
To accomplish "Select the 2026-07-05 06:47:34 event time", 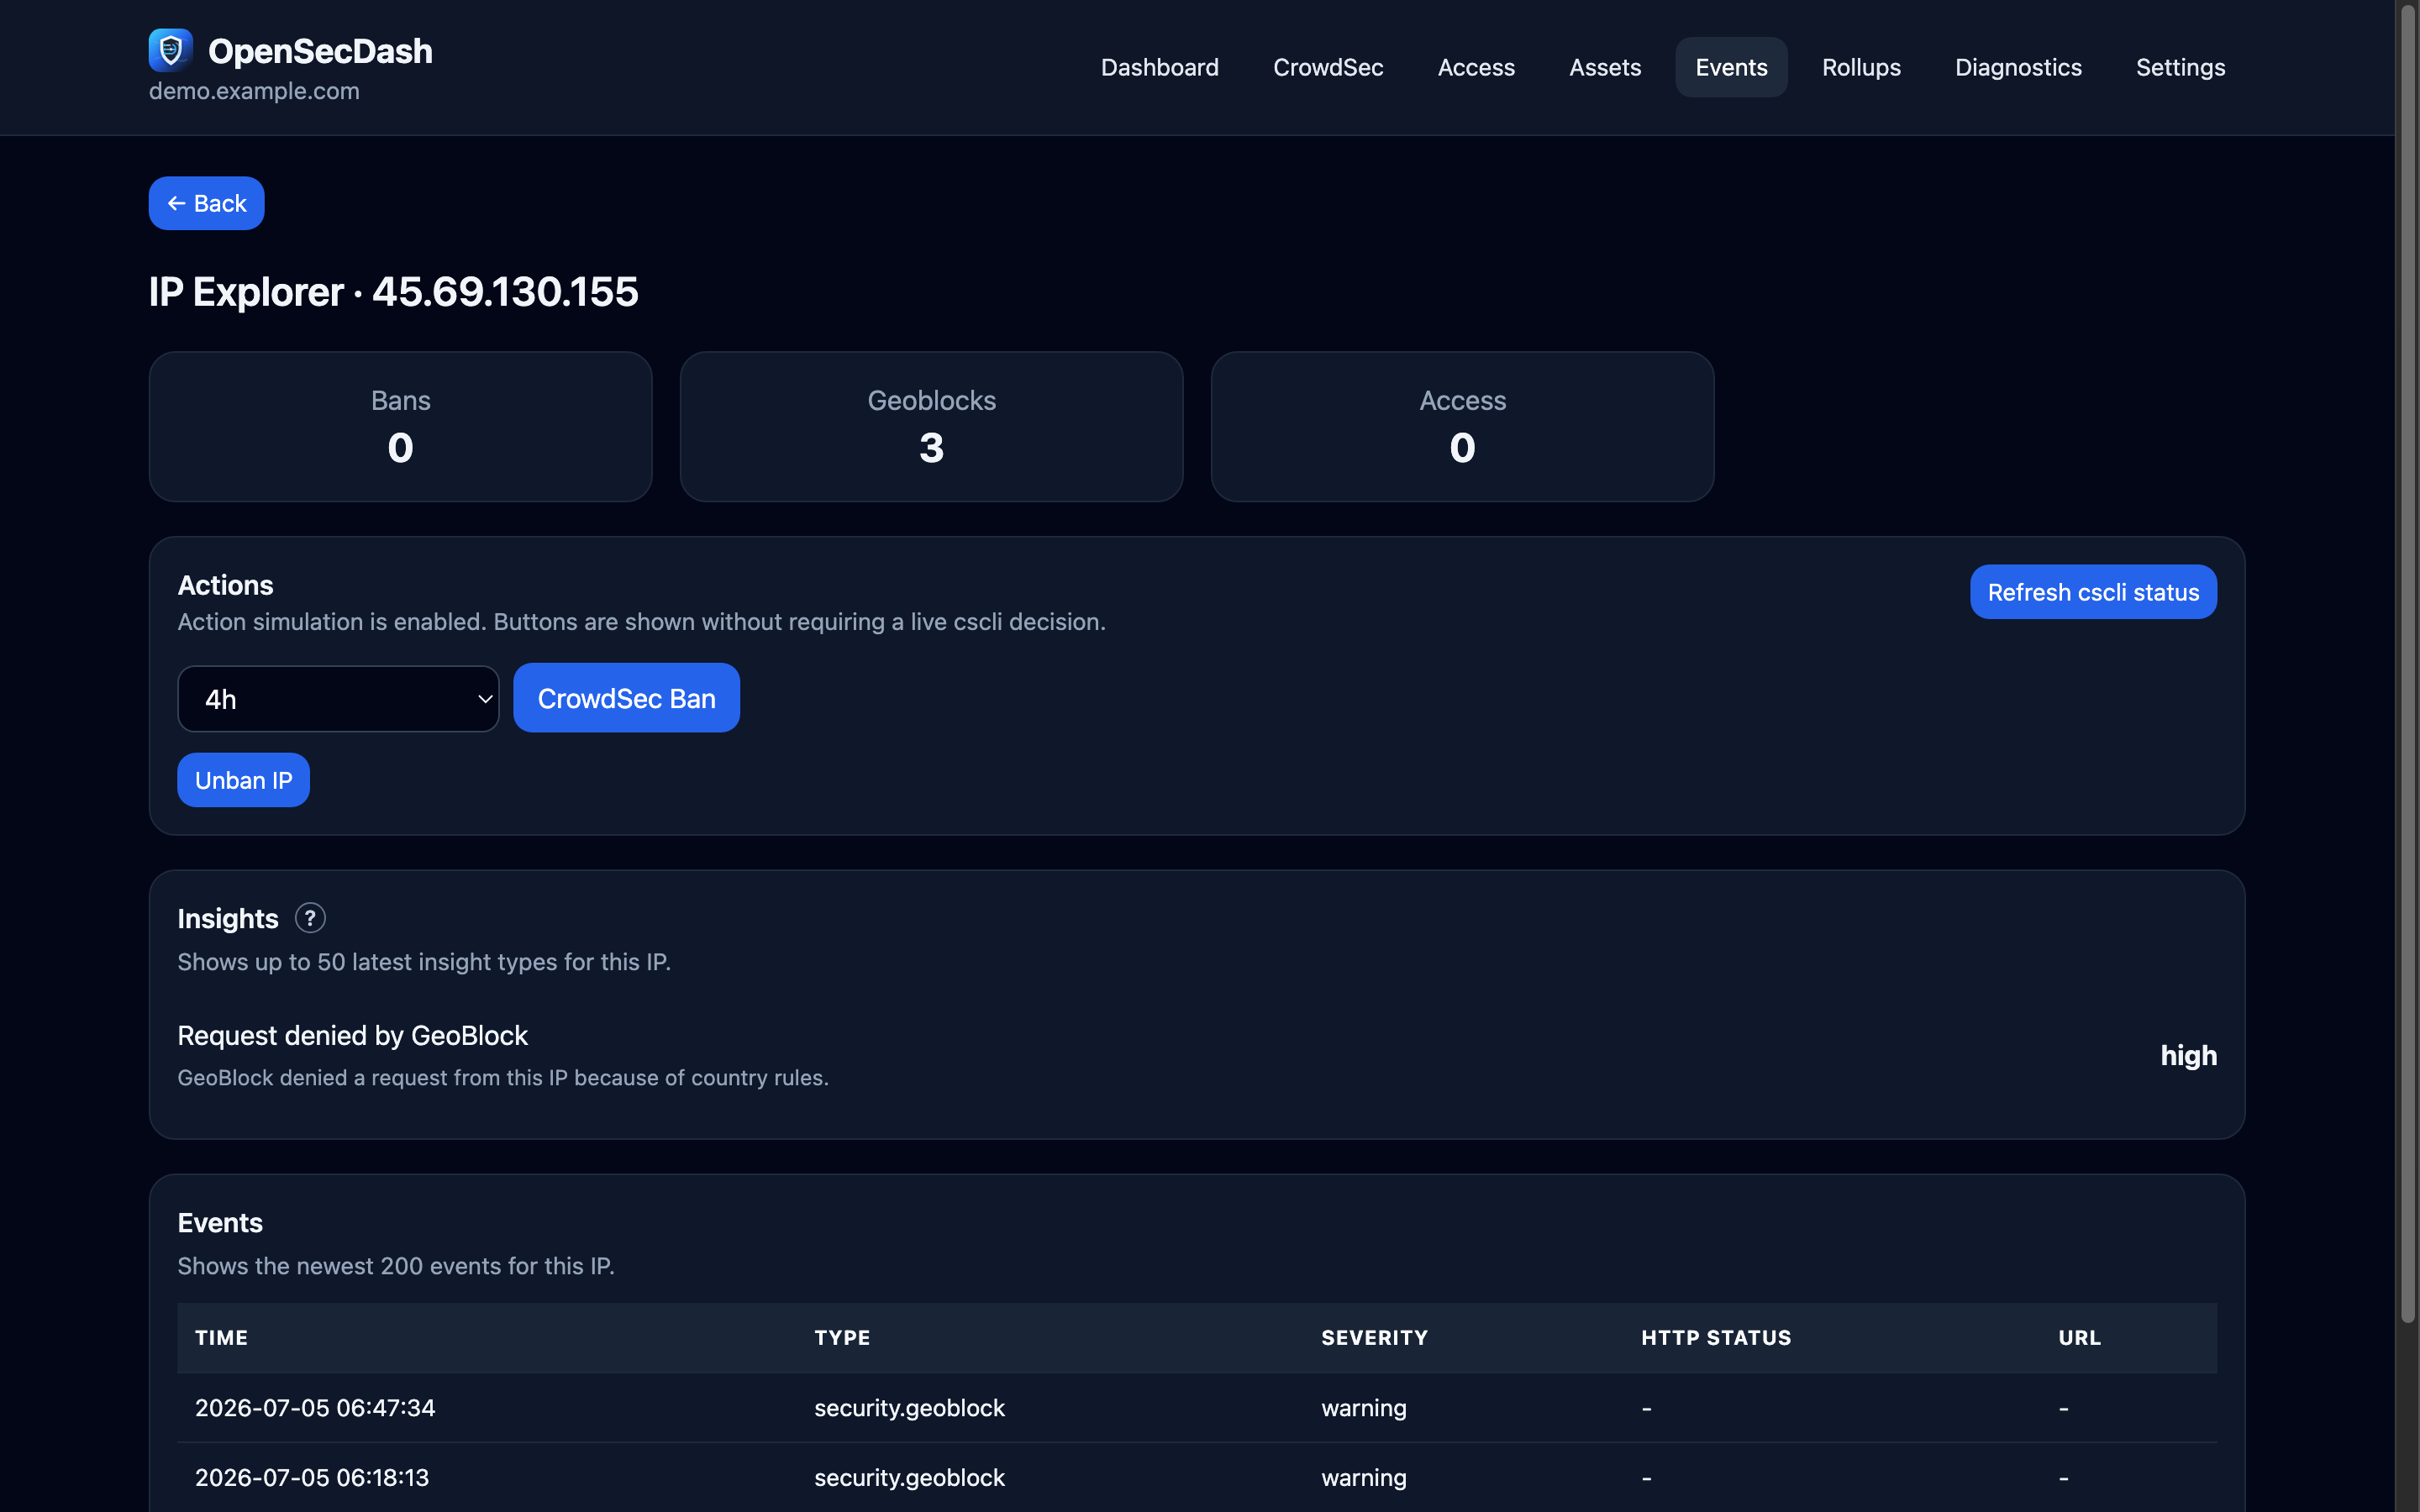I will pos(315,1408).
